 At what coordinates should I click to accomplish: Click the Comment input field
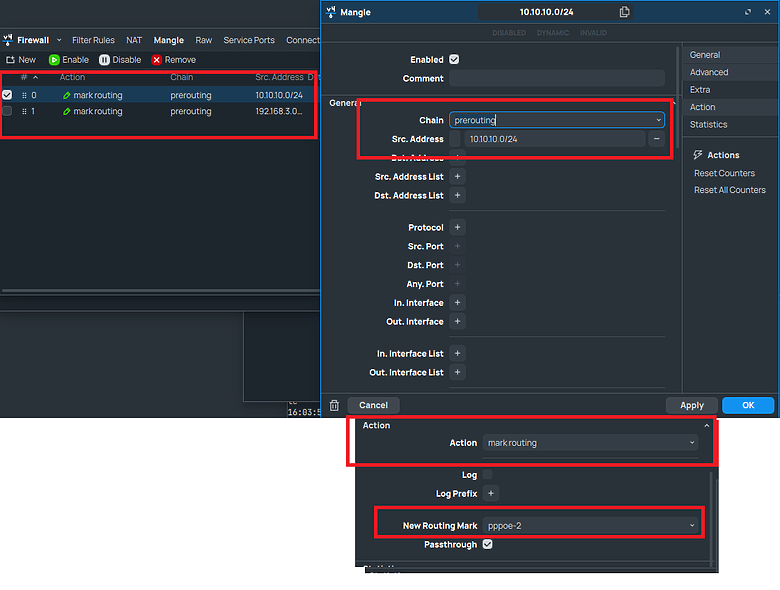[x=557, y=78]
